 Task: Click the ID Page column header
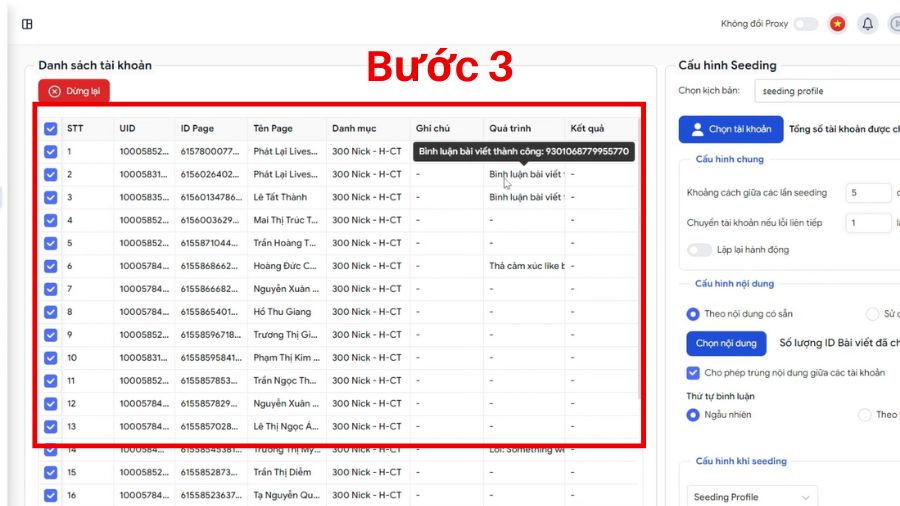(x=197, y=129)
